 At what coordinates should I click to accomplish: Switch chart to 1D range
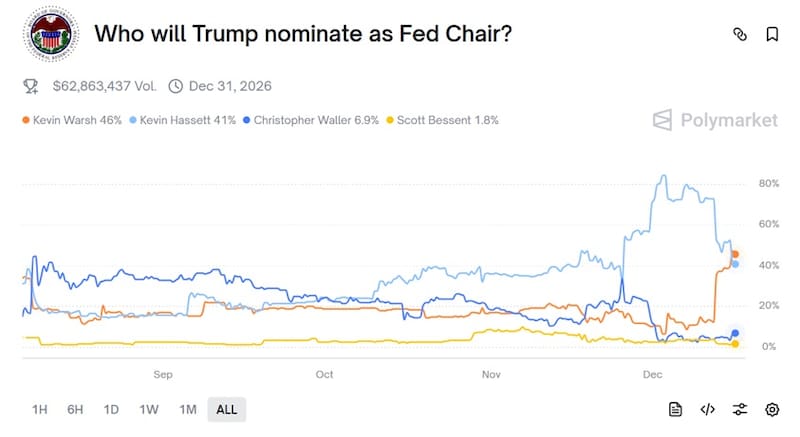(111, 409)
